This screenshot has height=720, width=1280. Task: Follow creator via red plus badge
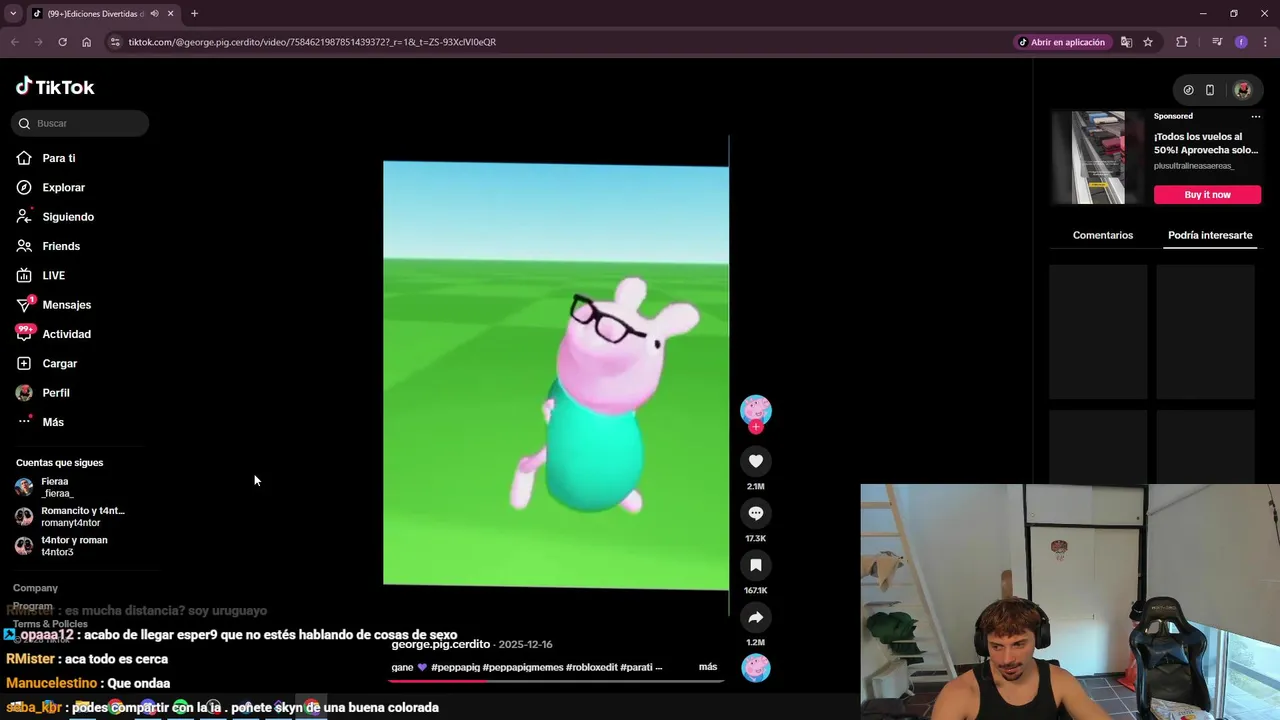[756, 427]
